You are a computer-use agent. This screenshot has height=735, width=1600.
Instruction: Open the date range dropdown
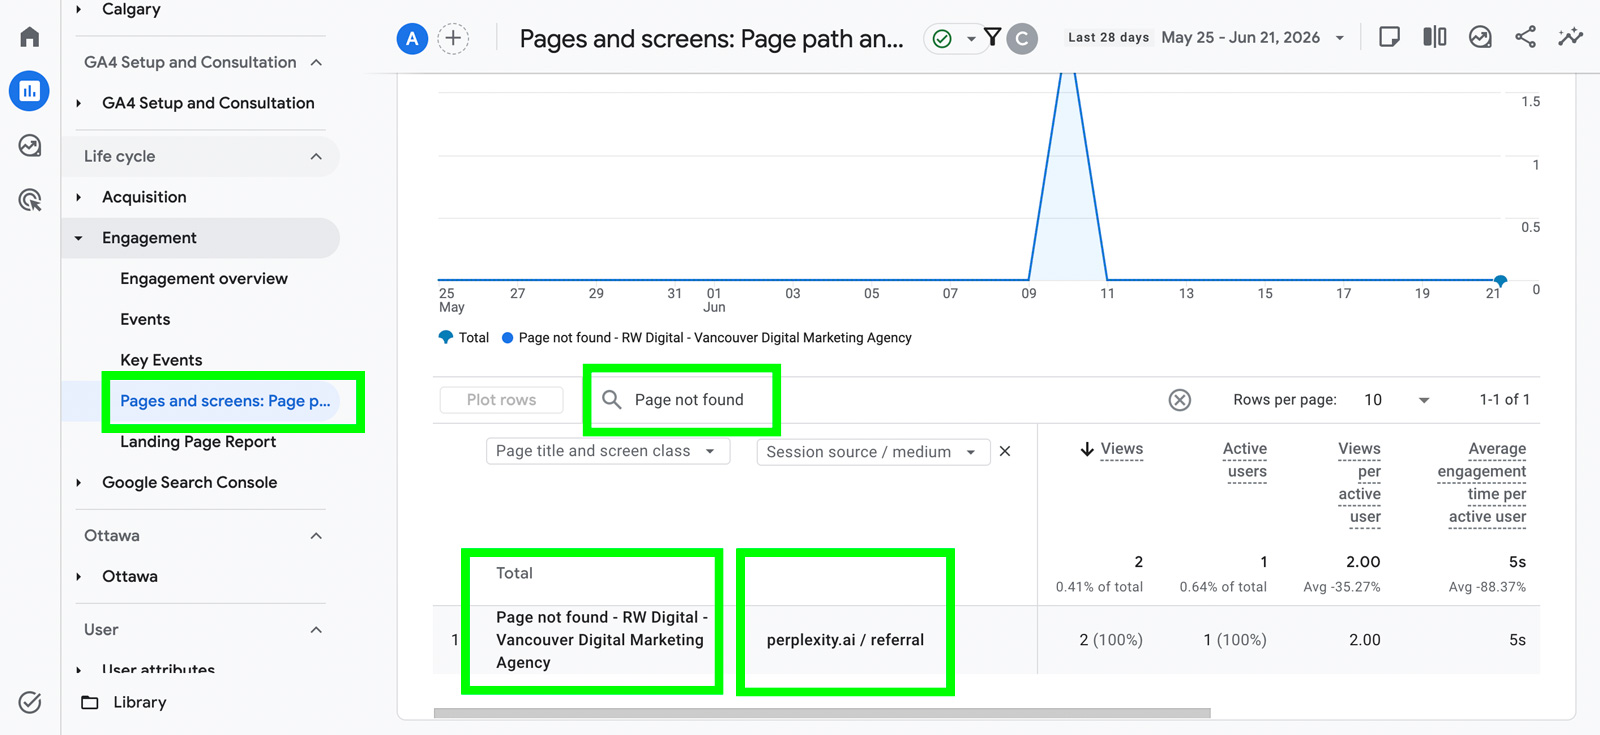coord(1340,38)
